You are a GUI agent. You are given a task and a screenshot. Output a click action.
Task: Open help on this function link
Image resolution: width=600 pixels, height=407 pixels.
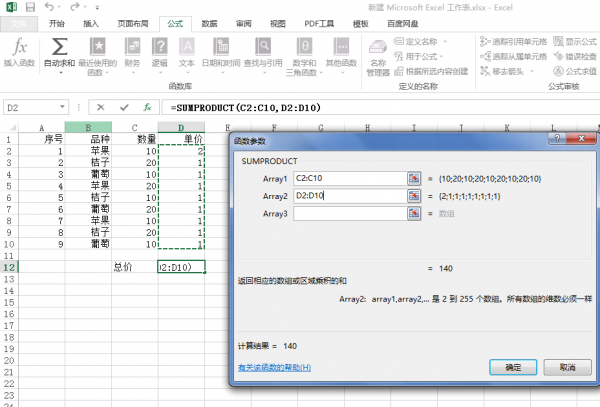click(x=274, y=368)
